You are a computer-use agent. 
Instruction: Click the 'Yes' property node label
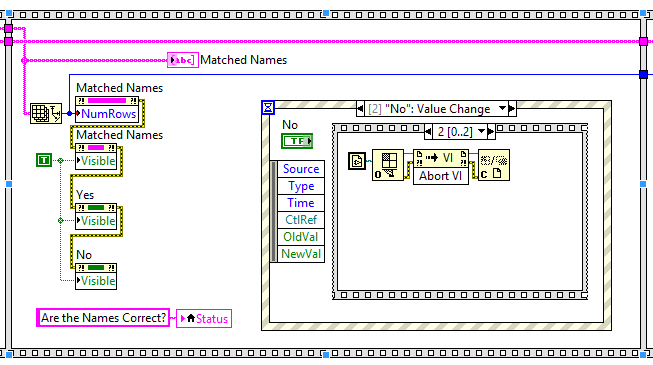coord(85,195)
